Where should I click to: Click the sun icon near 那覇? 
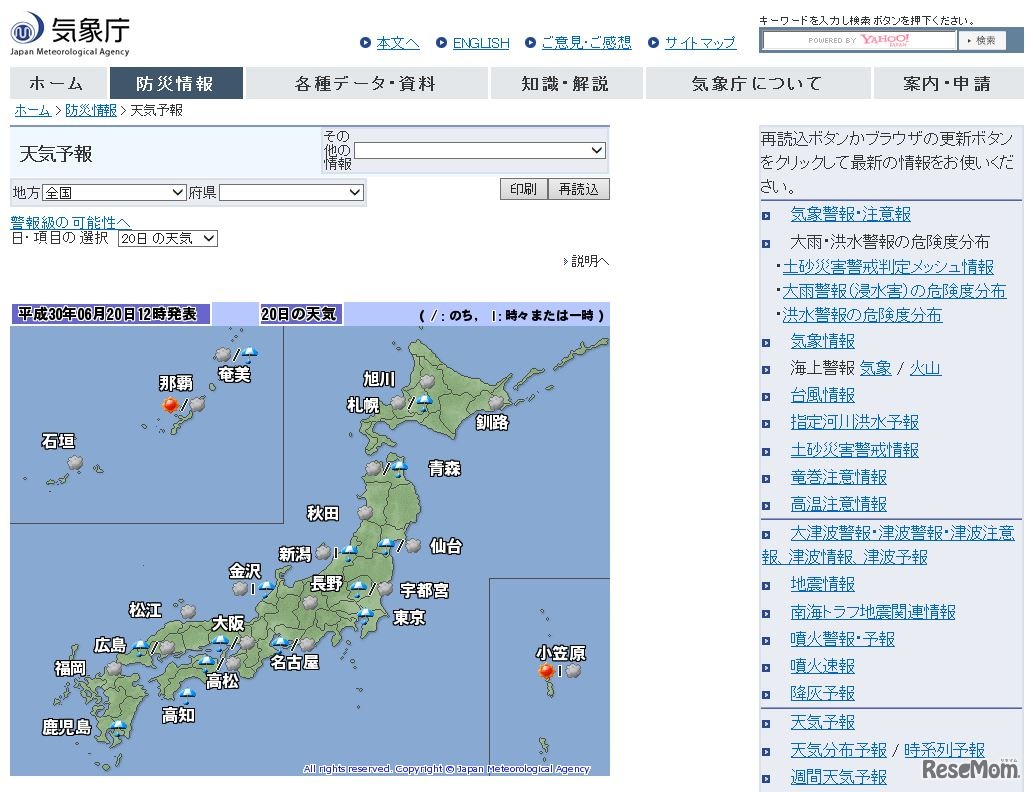click(170, 404)
